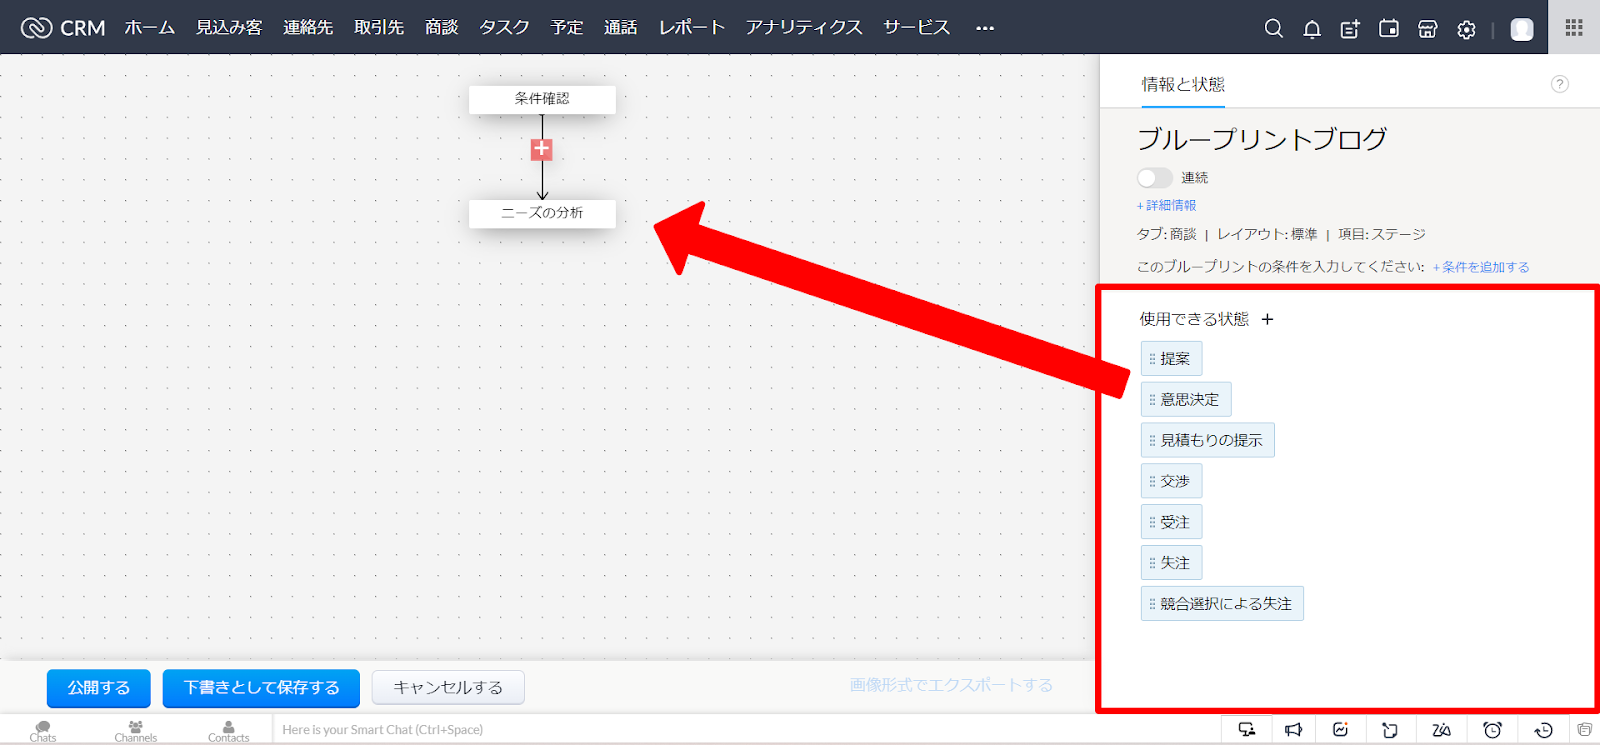Click the ブループリントブログ title text
Viewport: 1600px width, 745px height.
pyautogui.click(x=1262, y=139)
